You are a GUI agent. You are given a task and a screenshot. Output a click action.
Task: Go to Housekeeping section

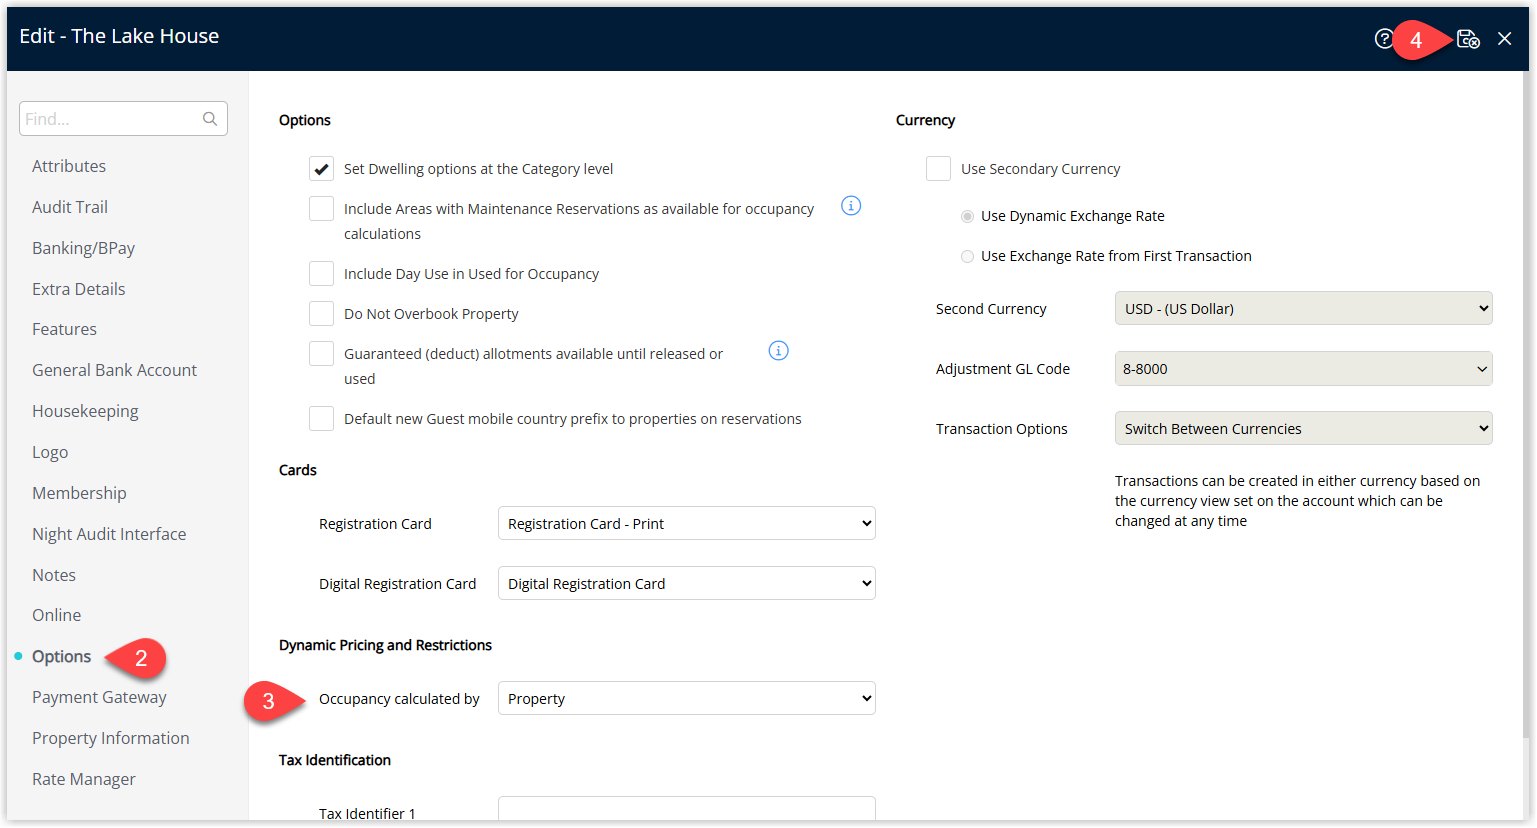point(85,411)
